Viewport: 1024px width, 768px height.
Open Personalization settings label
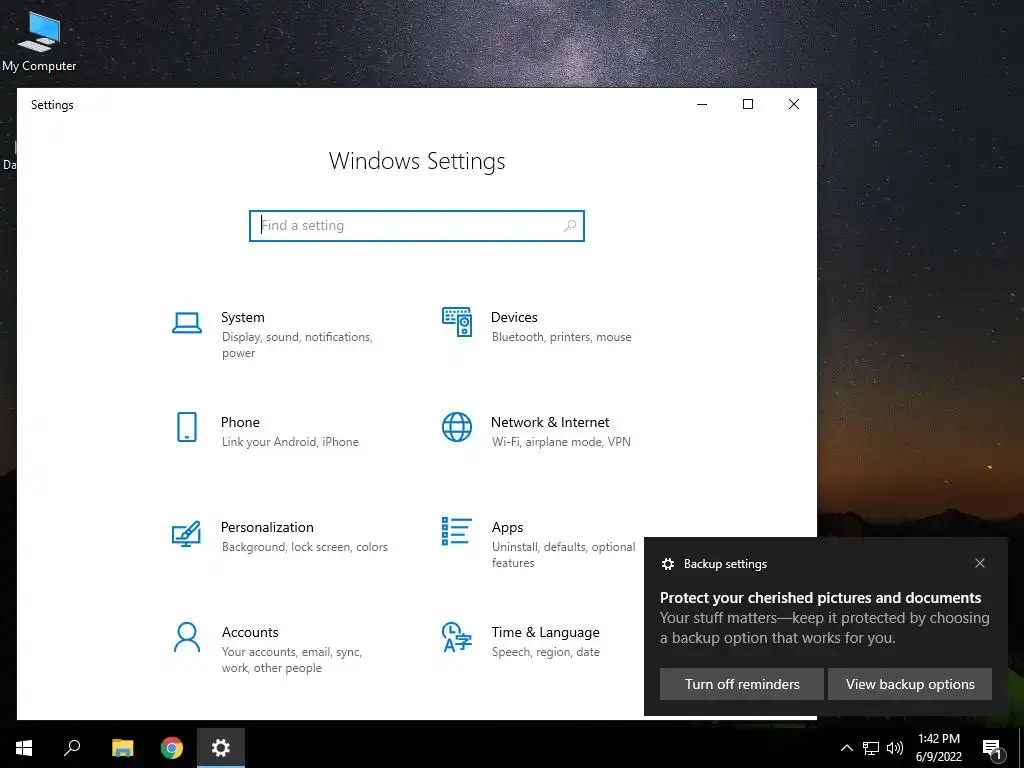[x=267, y=527]
